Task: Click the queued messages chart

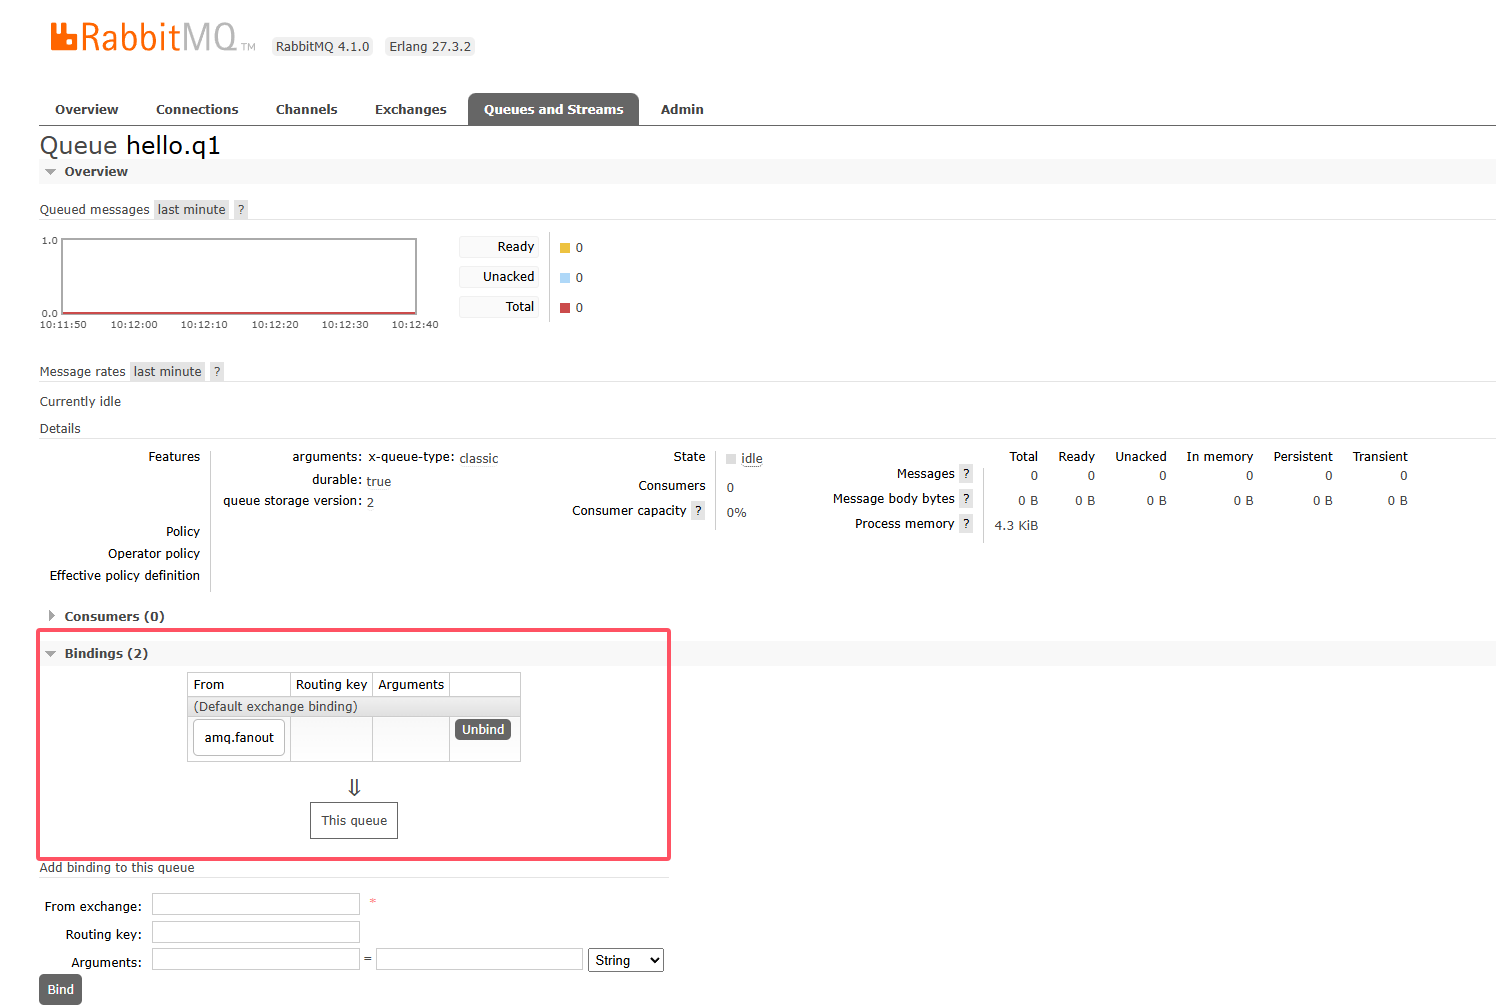Action: click(239, 276)
